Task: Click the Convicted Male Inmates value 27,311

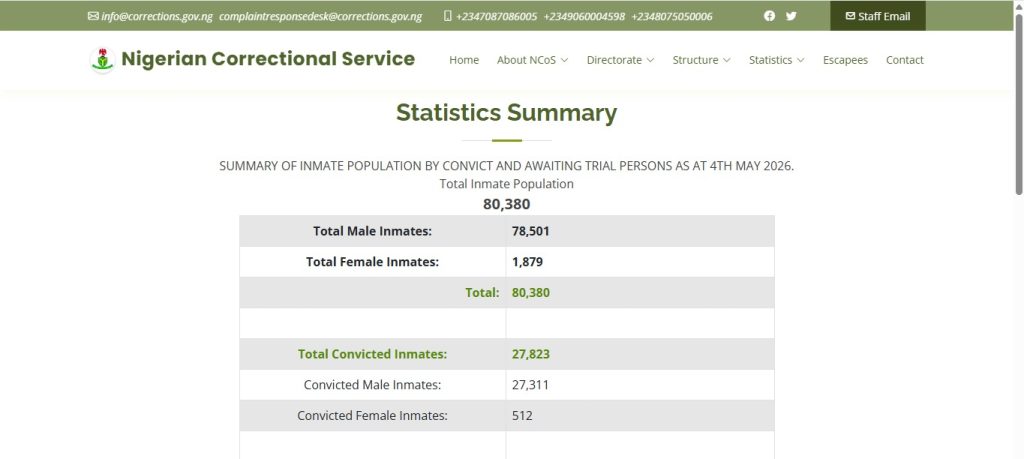Action: (x=530, y=385)
